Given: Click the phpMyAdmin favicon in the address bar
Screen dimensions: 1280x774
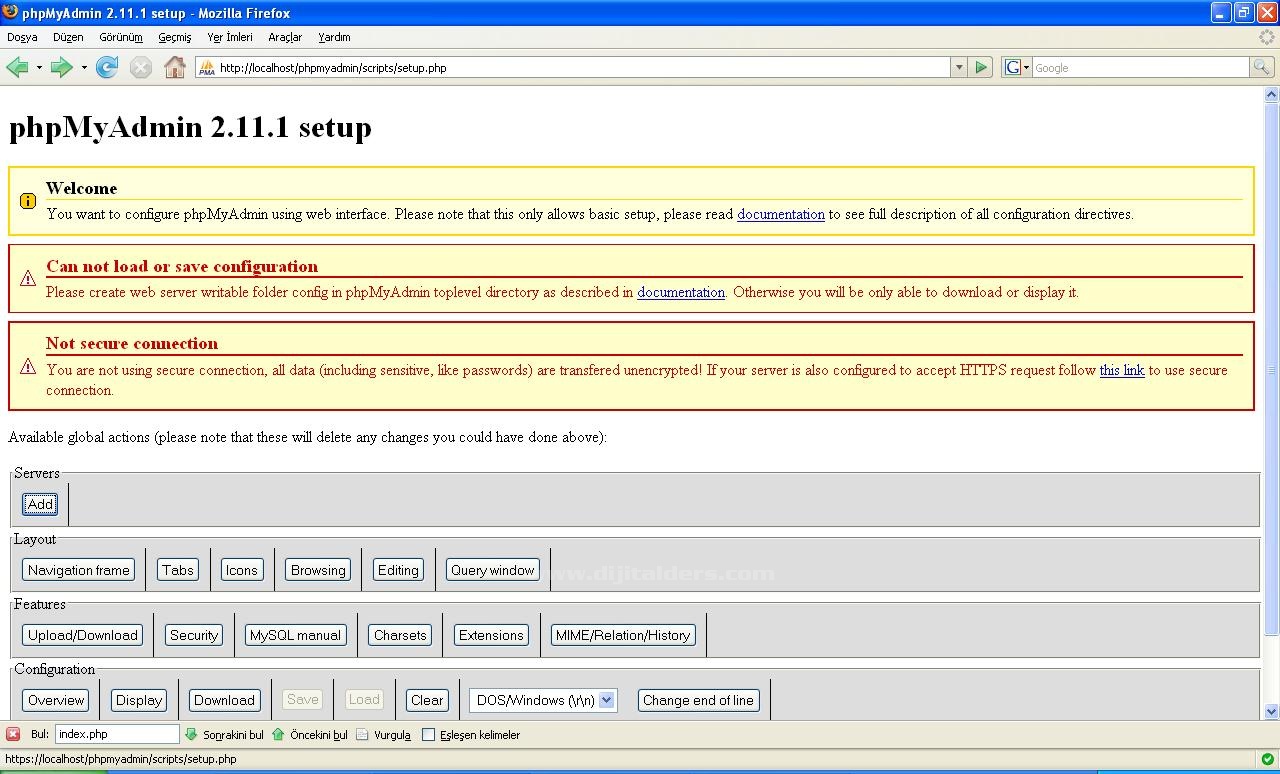Looking at the screenshot, I should pos(206,69).
